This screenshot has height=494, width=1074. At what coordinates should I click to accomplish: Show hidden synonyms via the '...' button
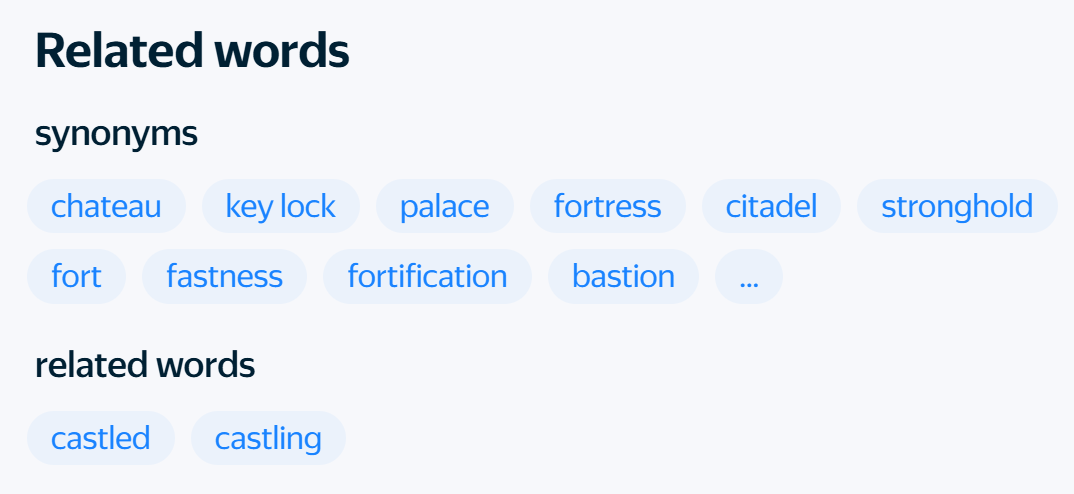tap(748, 276)
